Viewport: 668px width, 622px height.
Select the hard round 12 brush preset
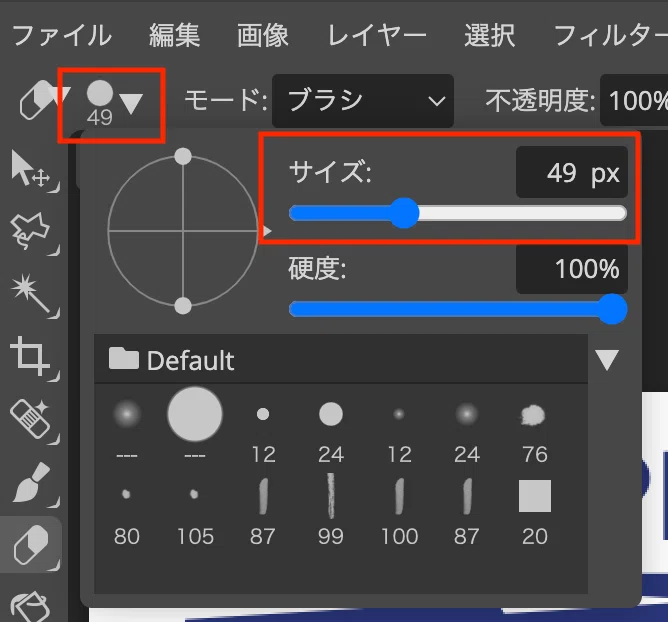pos(263,435)
